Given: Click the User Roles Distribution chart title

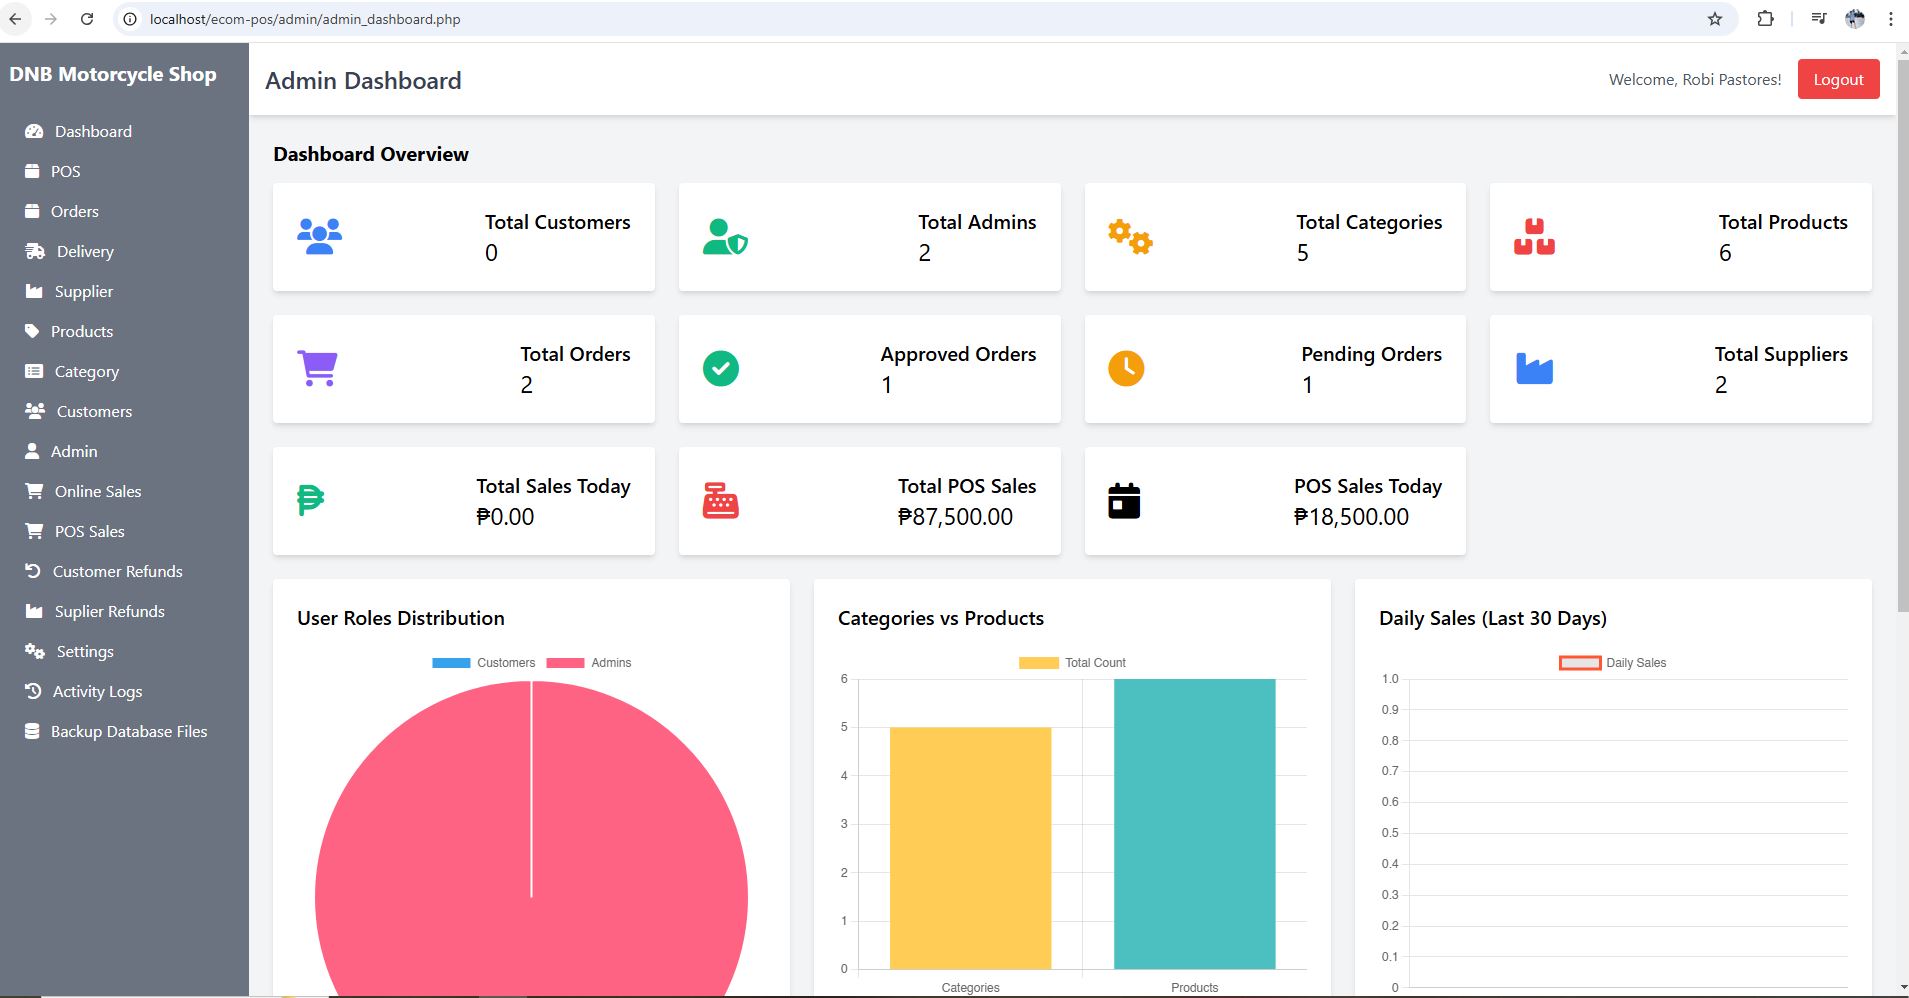Looking at the screenshot, I should tap(401, 618).
